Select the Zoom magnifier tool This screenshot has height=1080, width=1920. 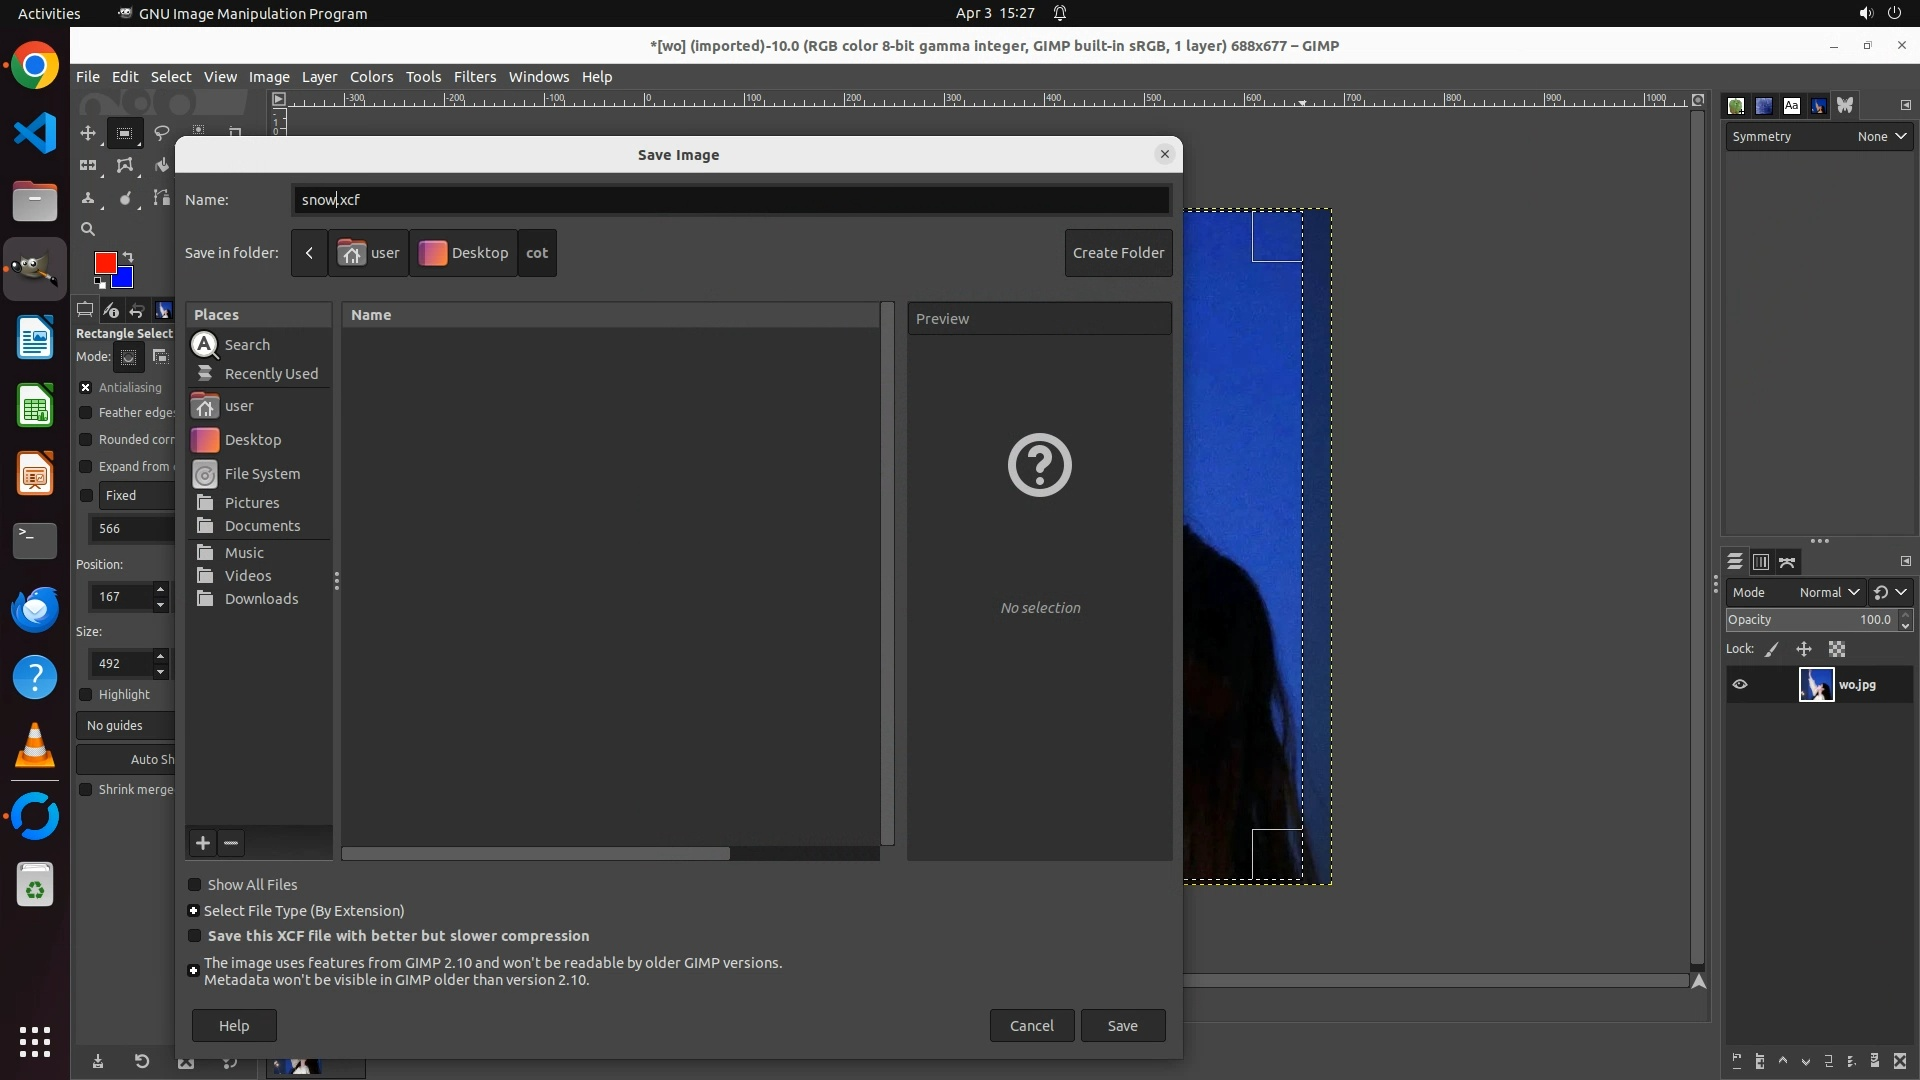tap(88, 229)
